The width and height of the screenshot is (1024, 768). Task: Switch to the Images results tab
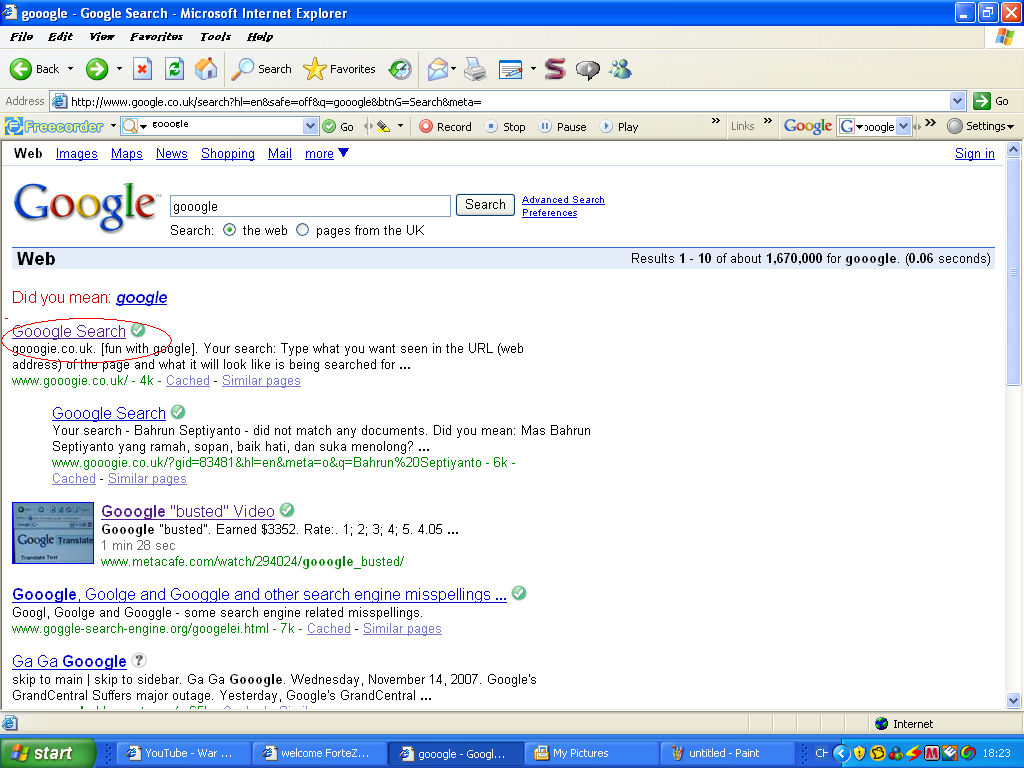tap(76, 153)
